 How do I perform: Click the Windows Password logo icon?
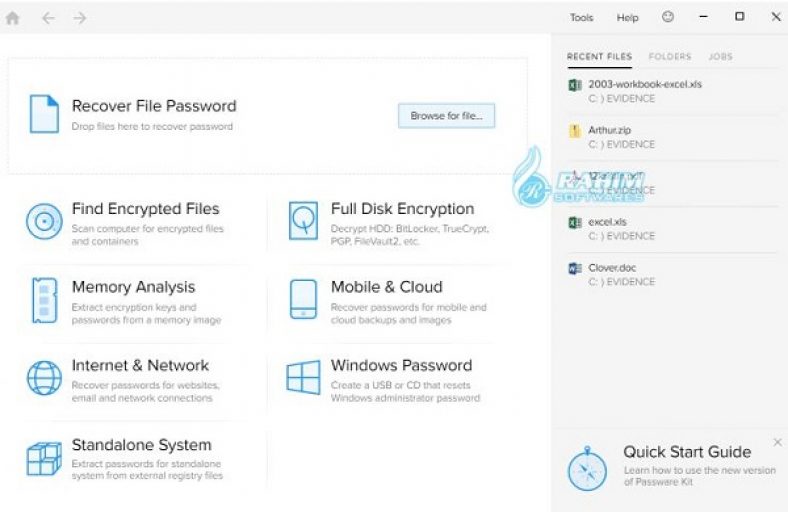(303, 377)
